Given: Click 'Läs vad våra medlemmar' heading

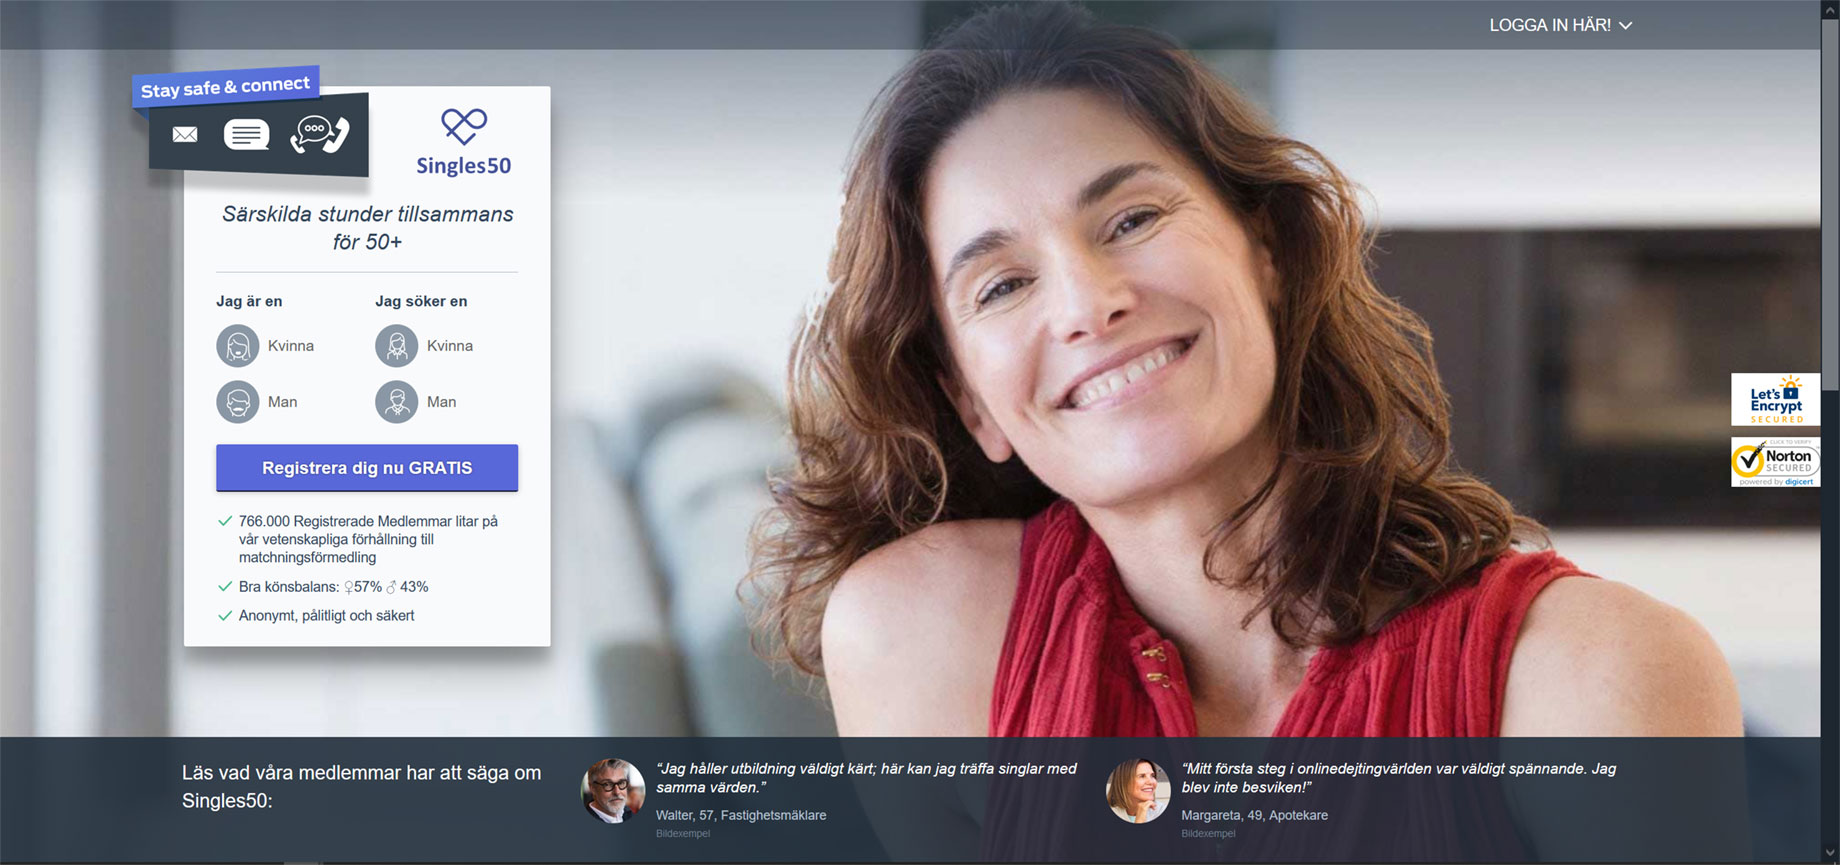Looking at the screenshot, I should [362, 787].
